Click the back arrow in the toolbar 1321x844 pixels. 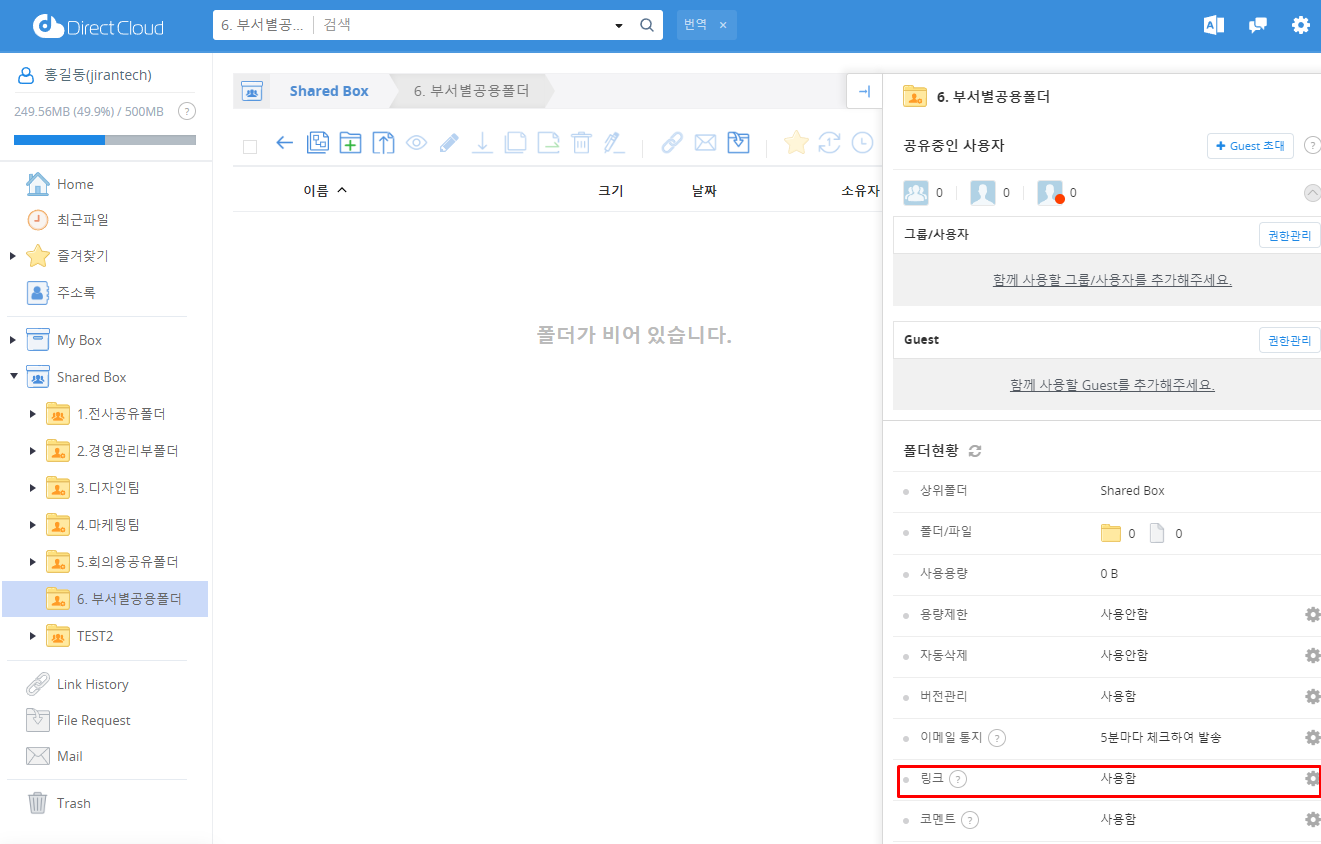285,143
